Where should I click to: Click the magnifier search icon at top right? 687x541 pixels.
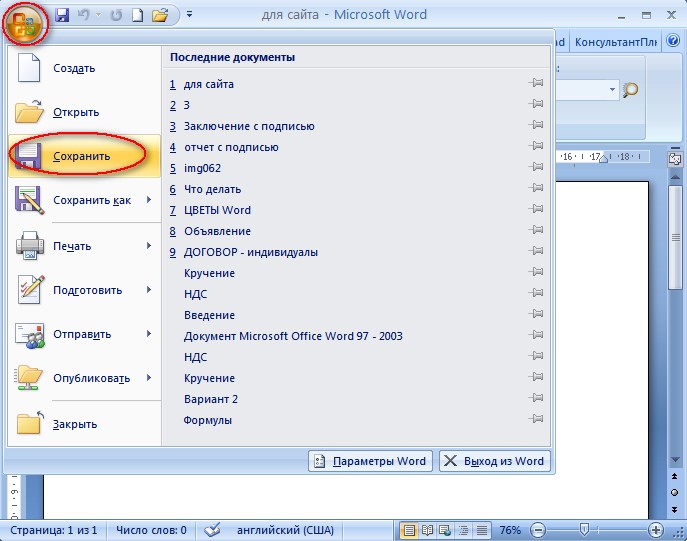pyautogui.click(x=630, y=89)
